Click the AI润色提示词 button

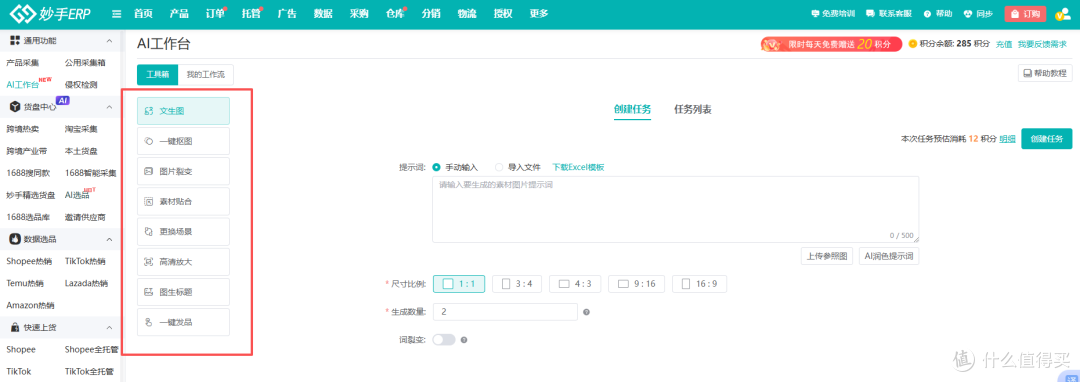889,256
